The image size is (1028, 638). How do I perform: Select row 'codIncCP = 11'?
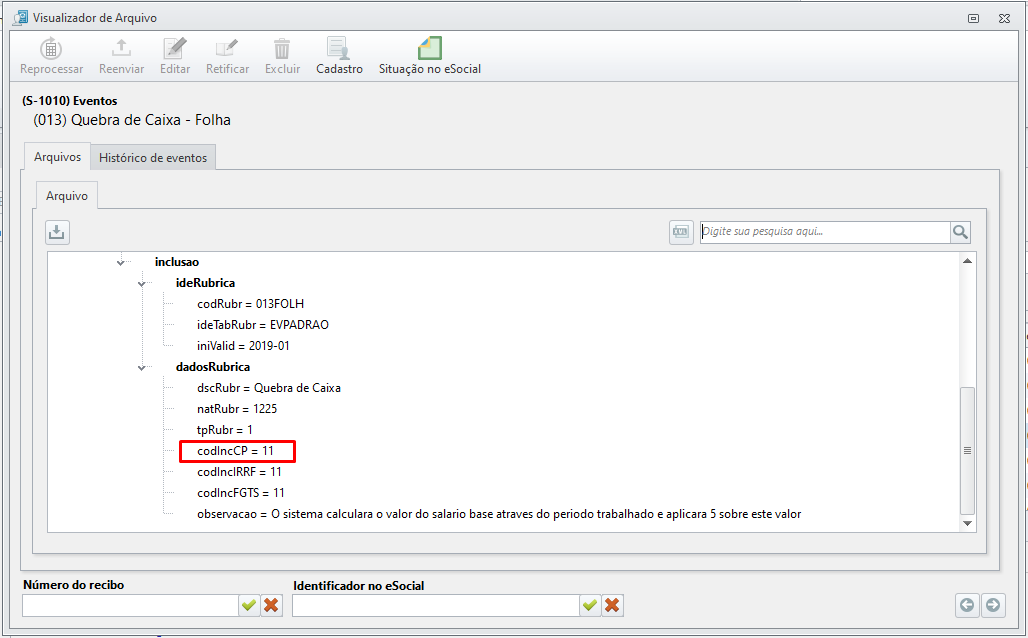tap(235, 451)
